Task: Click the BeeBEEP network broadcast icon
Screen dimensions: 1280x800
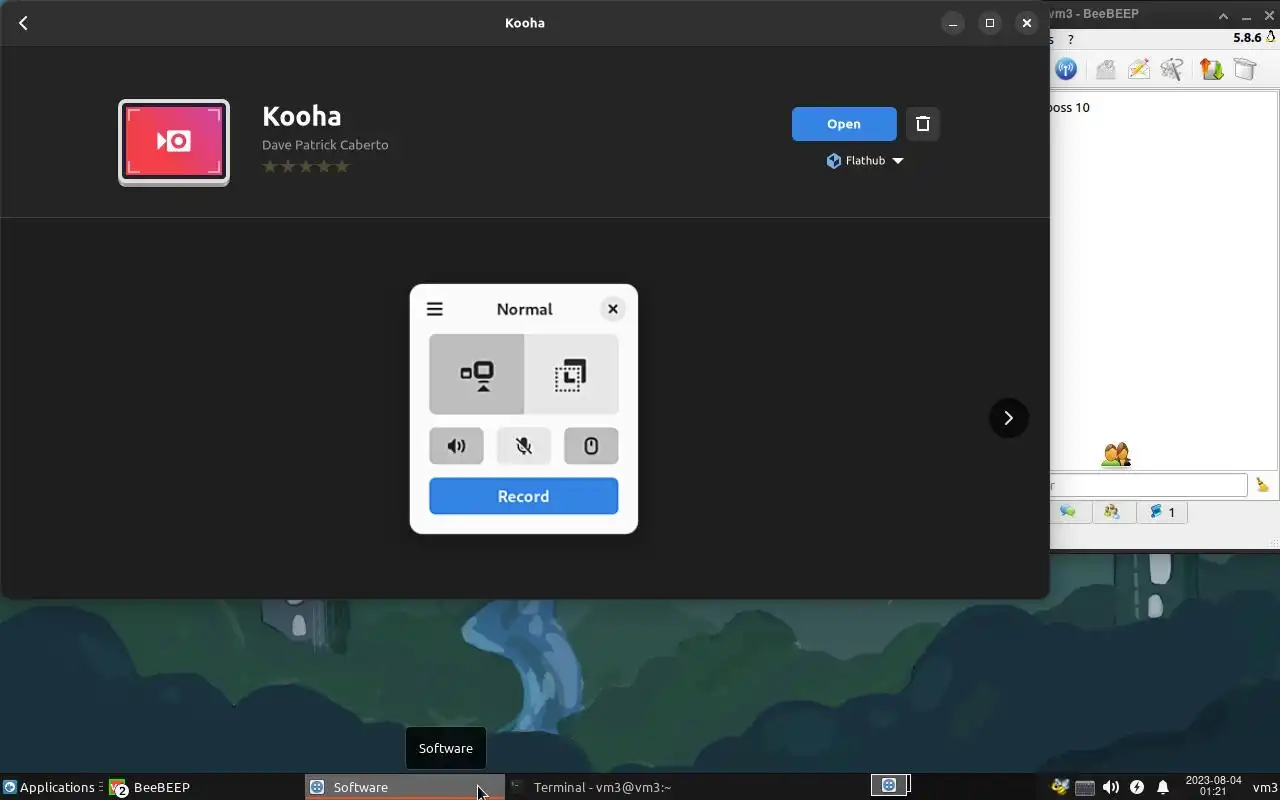Action: (1066, 69)
